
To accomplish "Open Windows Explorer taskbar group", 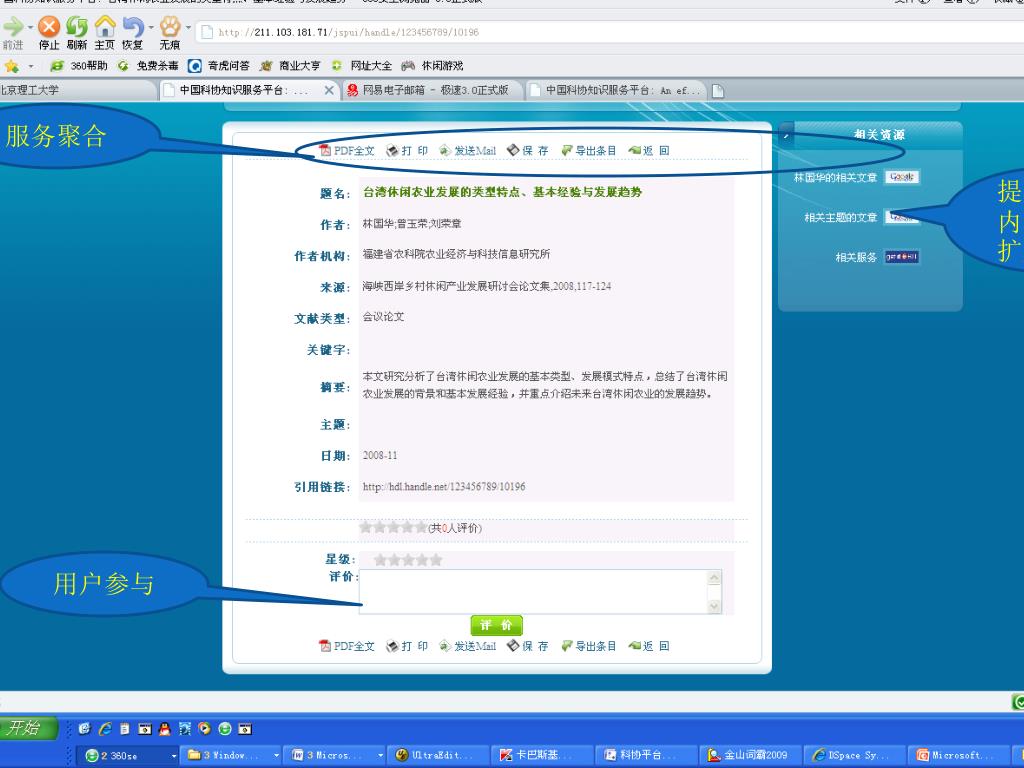I will pyautogui.click(x=230, y=756).
